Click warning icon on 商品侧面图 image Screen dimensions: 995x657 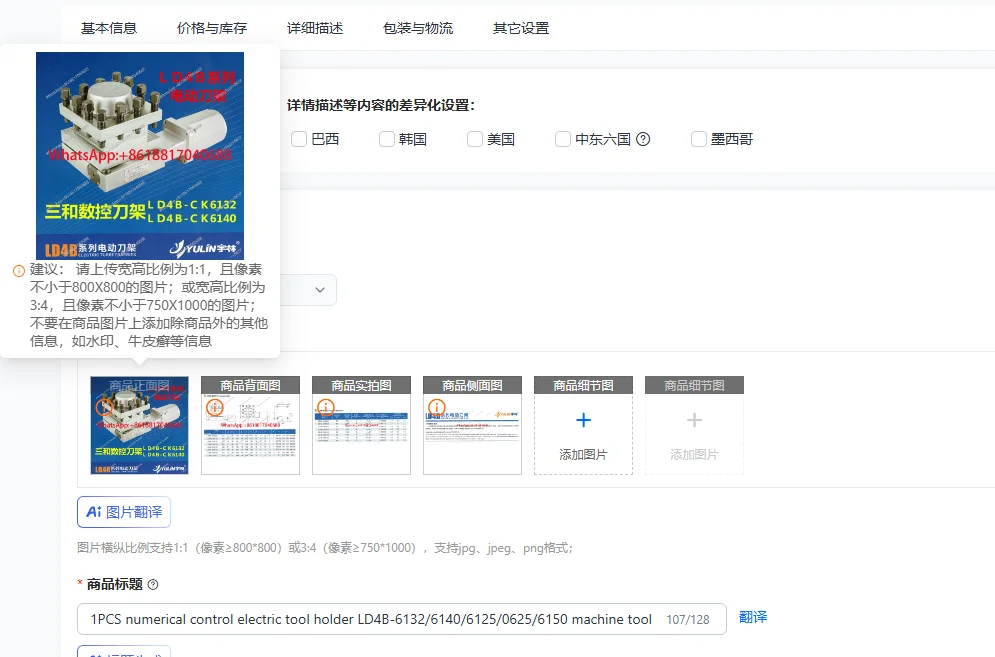(x=437, y=407)
